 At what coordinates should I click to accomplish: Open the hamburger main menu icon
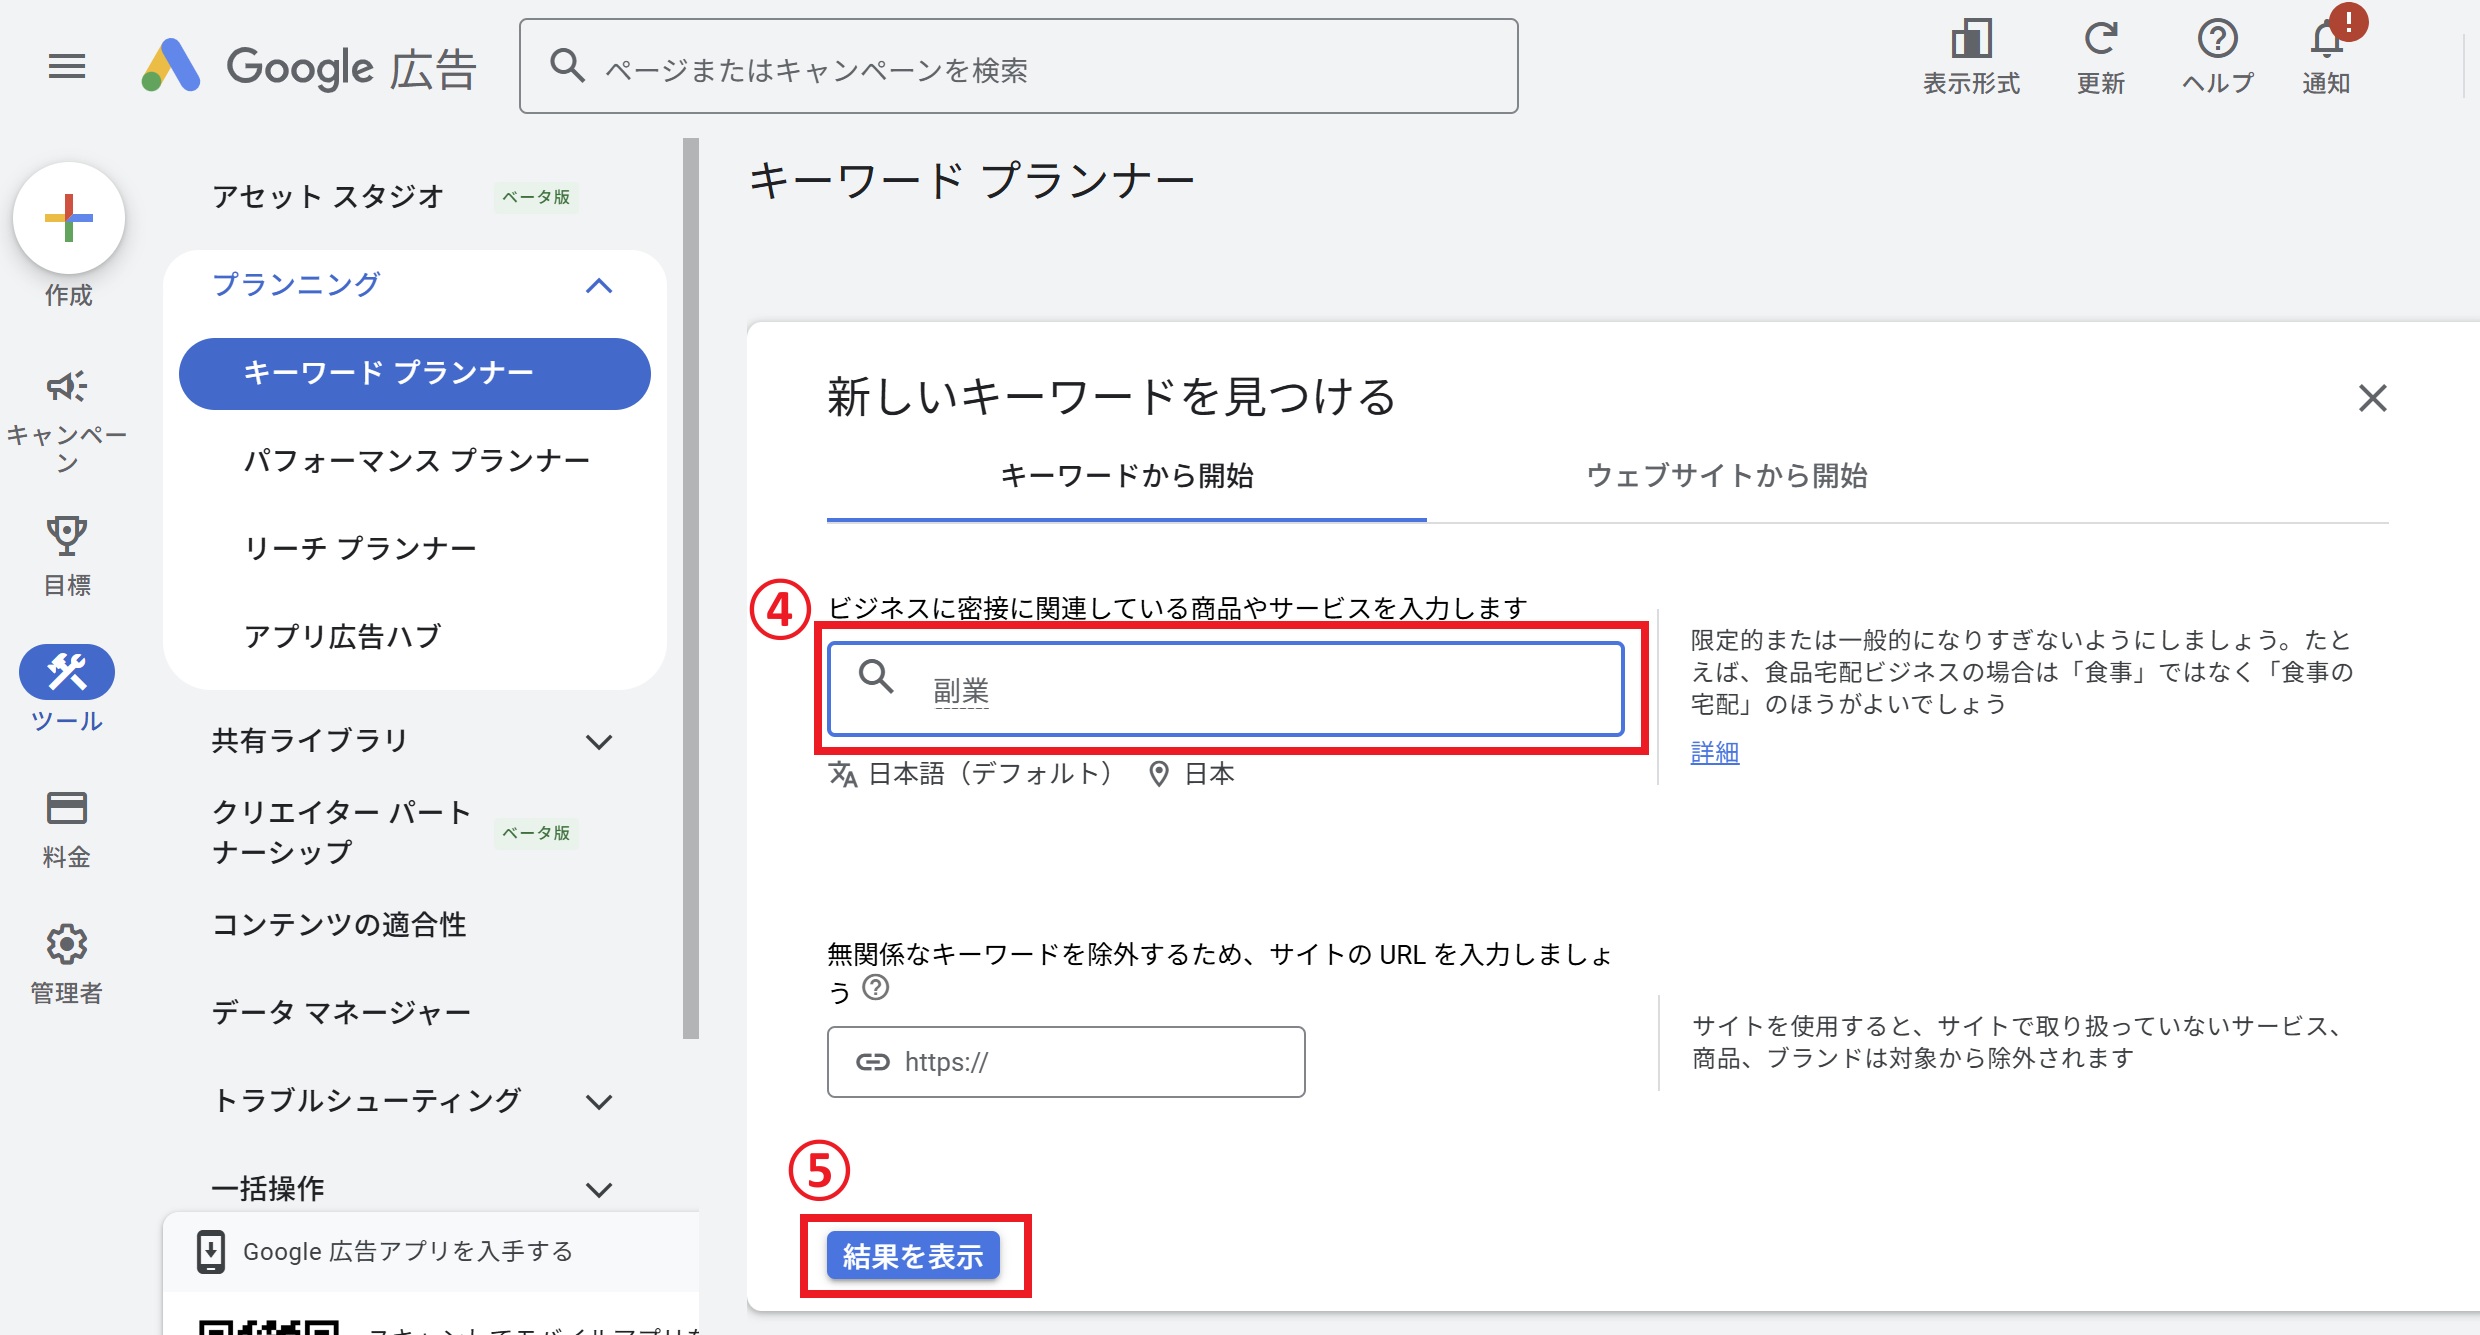click(x=67, y=67)
